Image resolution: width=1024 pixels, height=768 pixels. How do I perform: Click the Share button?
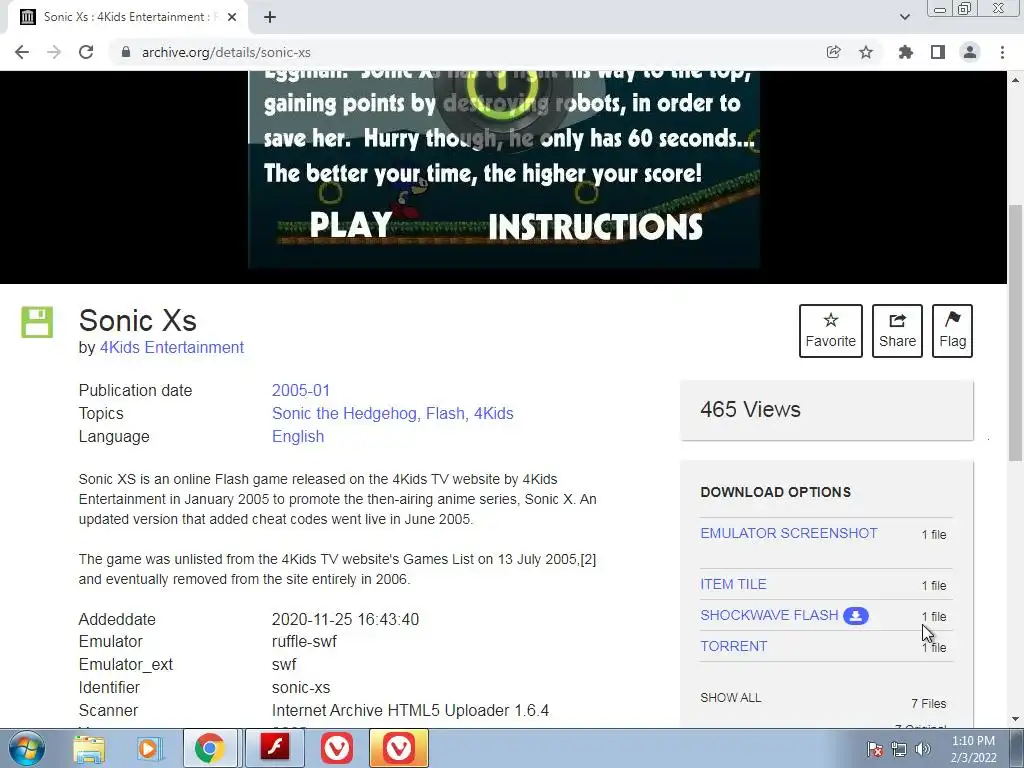tap(897, 330)
